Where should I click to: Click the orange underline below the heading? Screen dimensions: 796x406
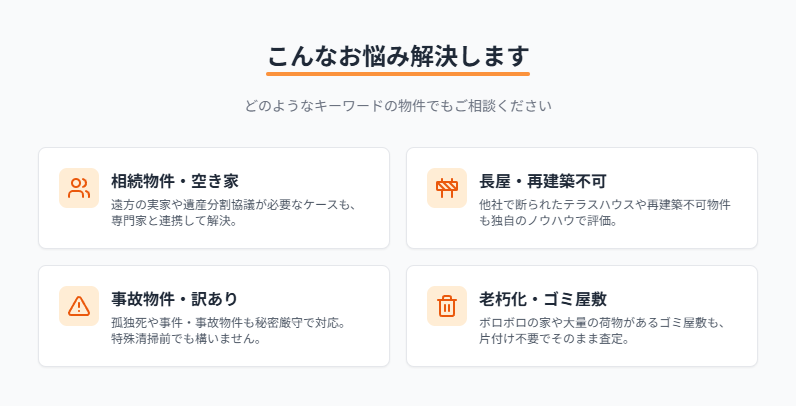point(398,73)
